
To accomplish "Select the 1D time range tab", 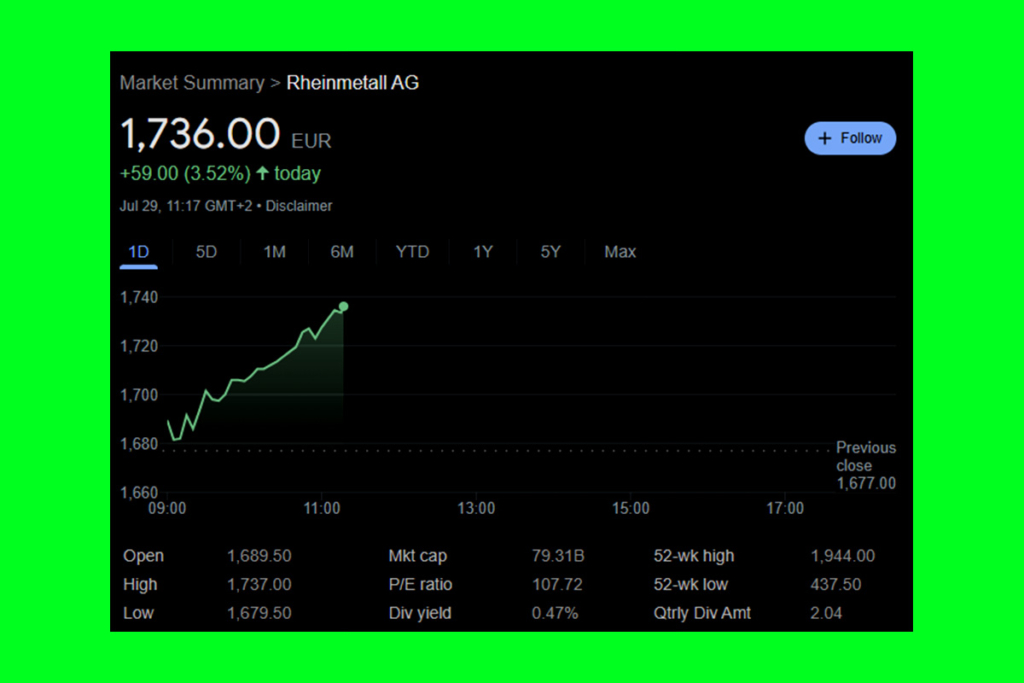I will 139,252.
